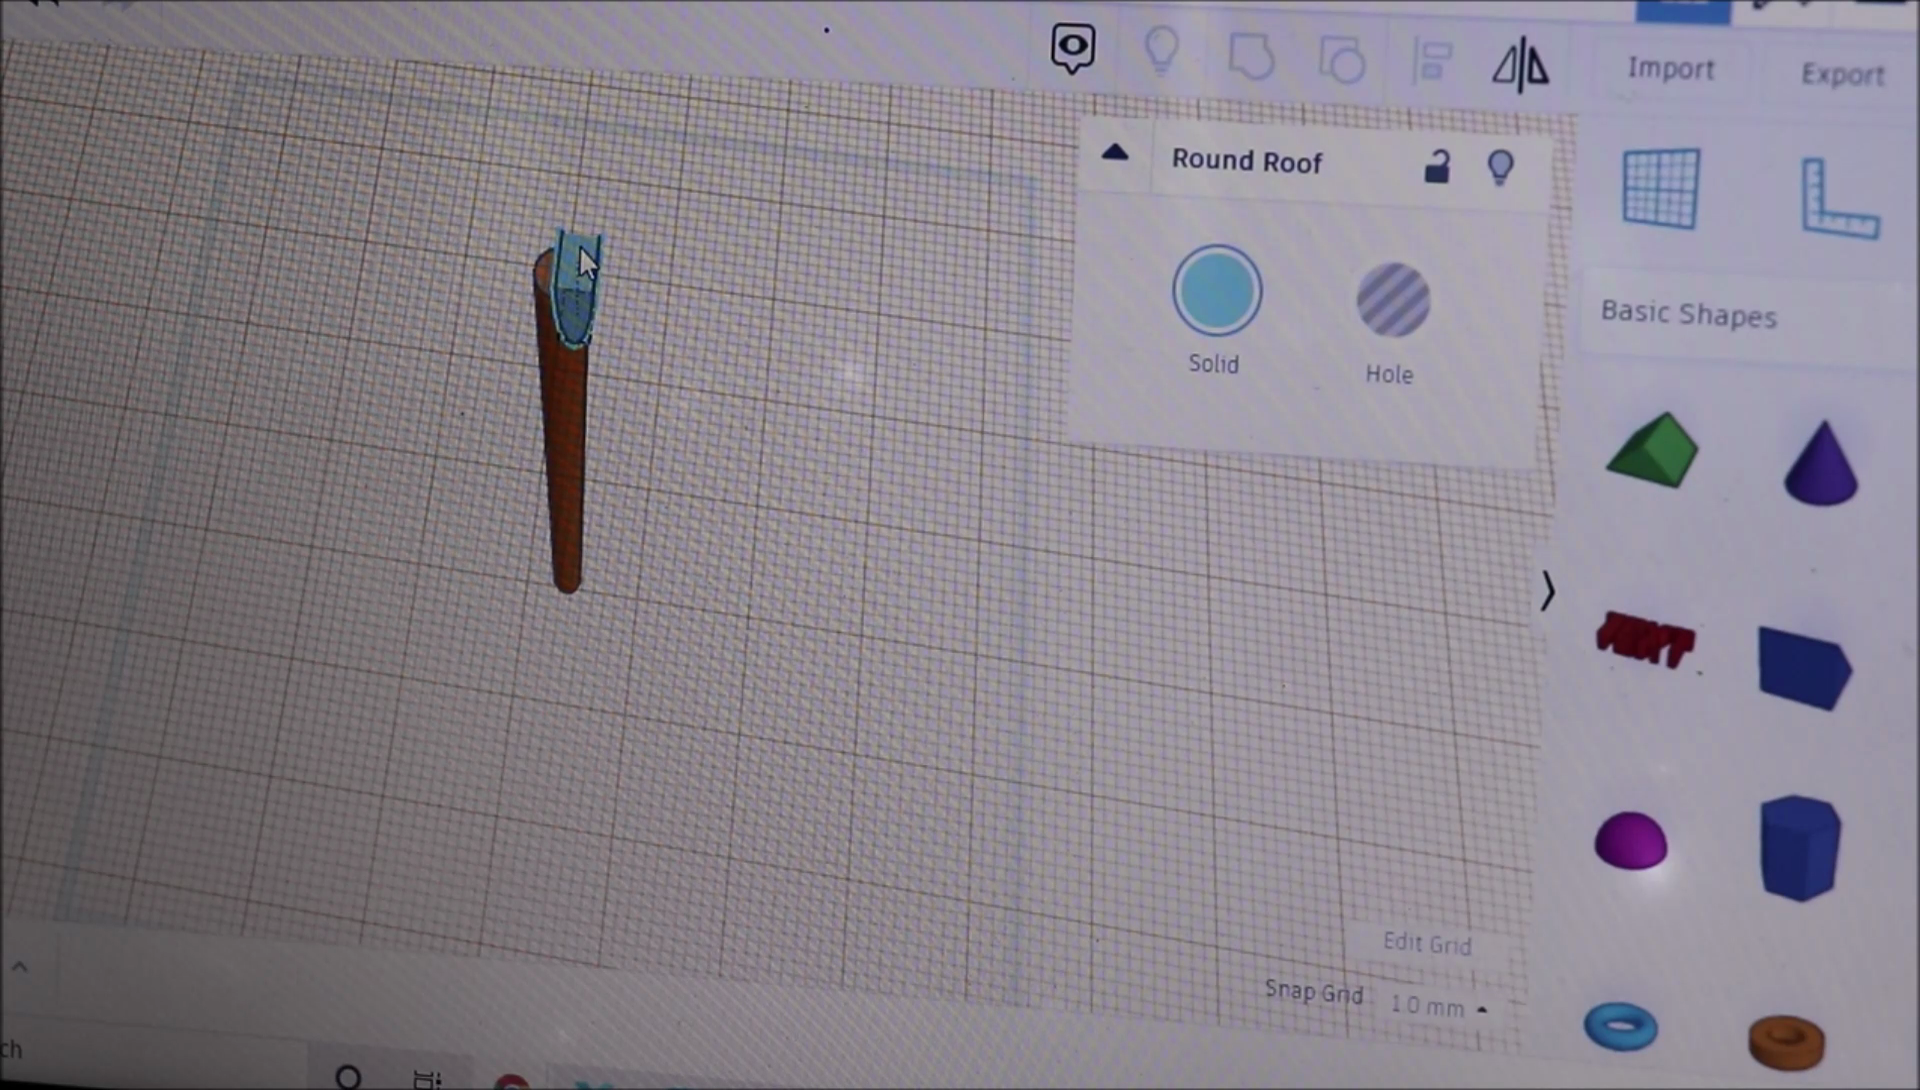
Task: Click the Ungroup shapes icon
Action: click(1341, 60)
